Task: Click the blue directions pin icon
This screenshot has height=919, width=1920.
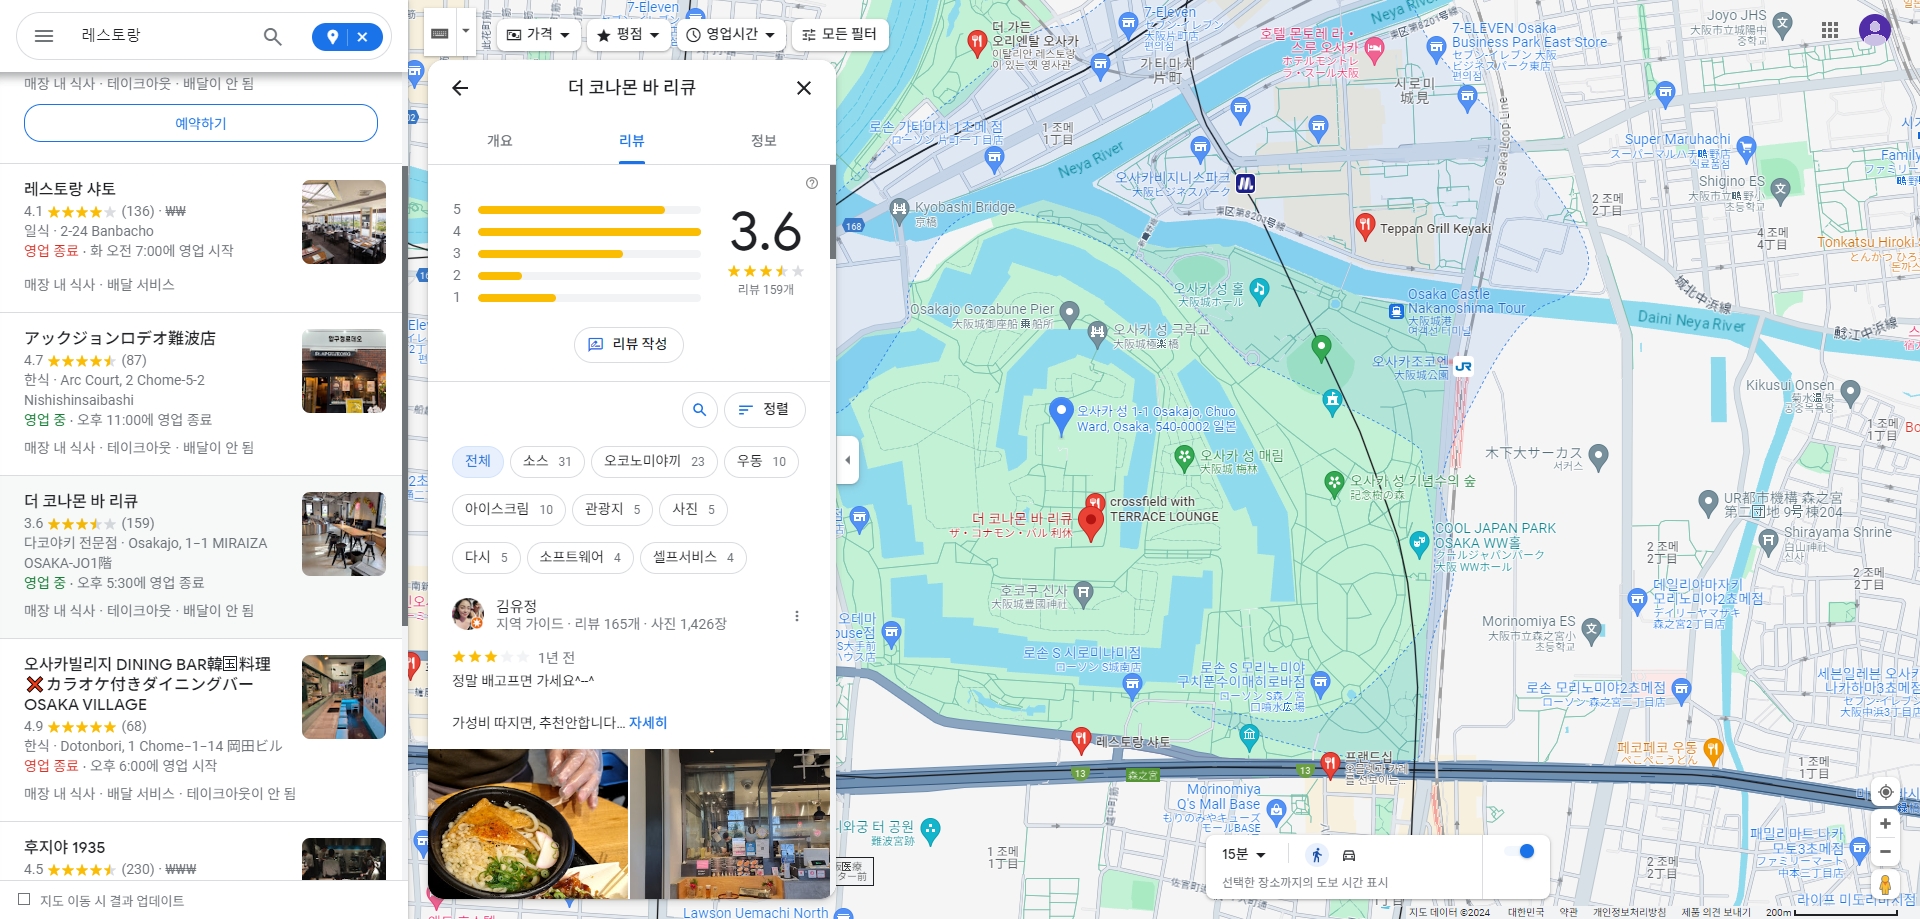Action: [332, 37]
